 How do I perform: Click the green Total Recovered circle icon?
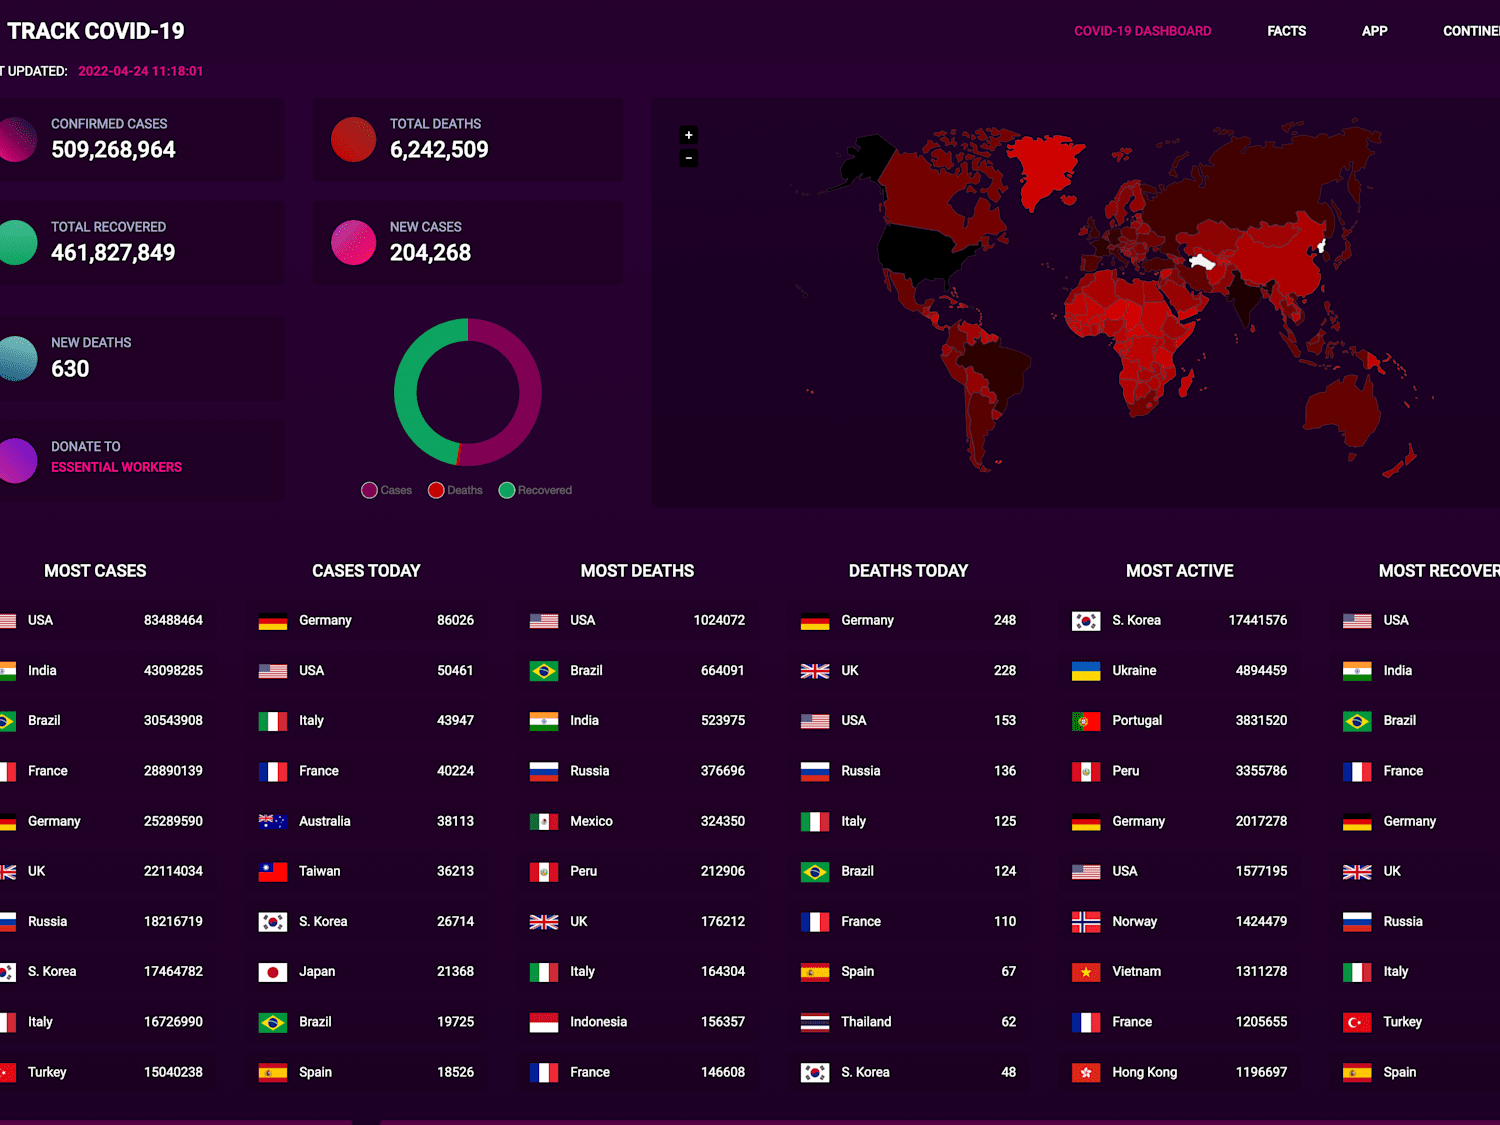[16, 242]
